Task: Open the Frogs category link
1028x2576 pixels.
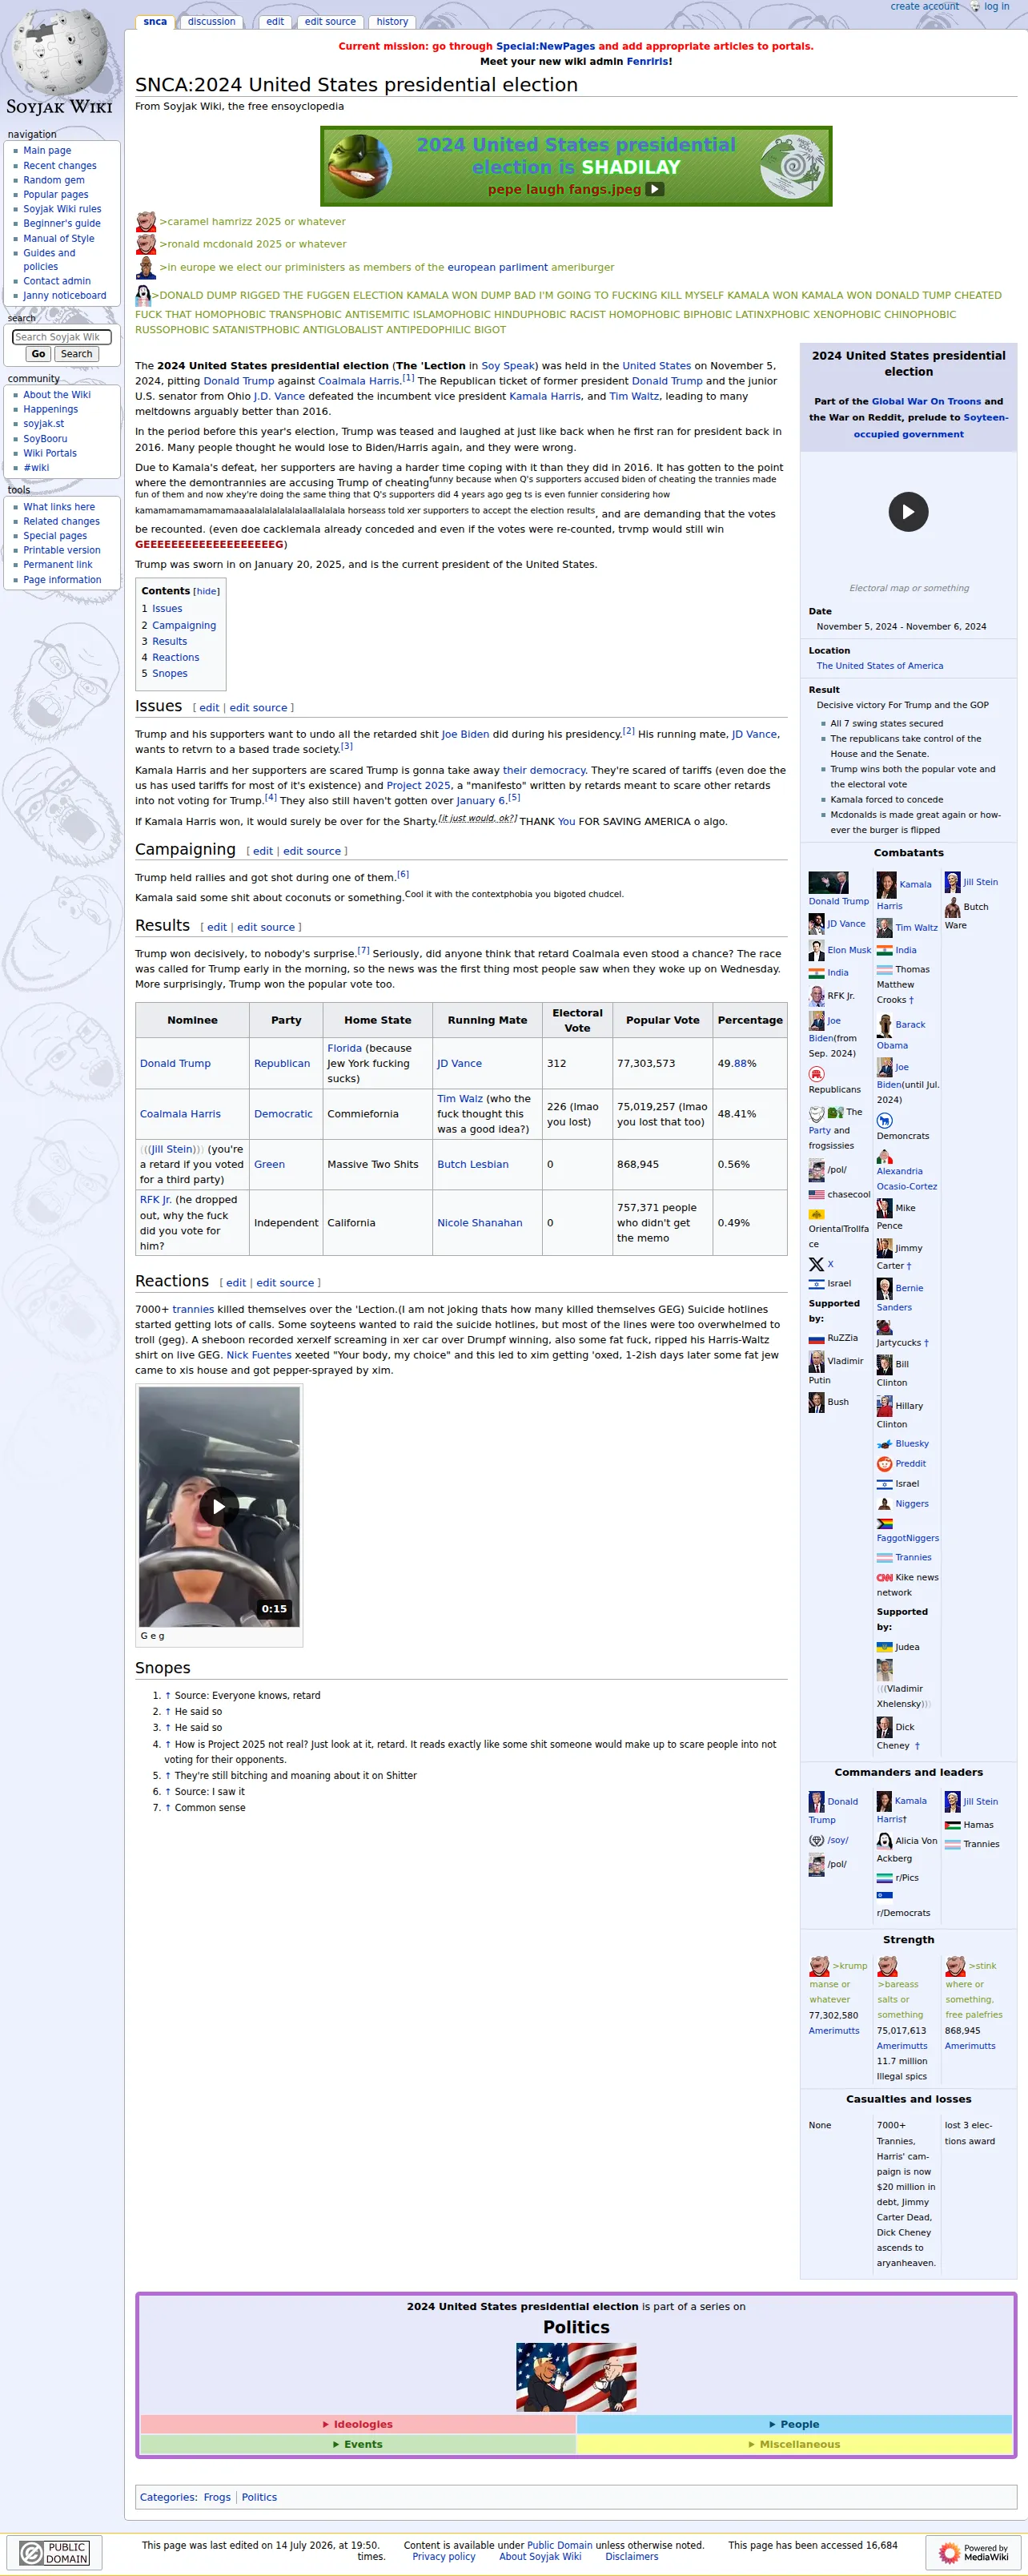Action: pos(217,2497)
